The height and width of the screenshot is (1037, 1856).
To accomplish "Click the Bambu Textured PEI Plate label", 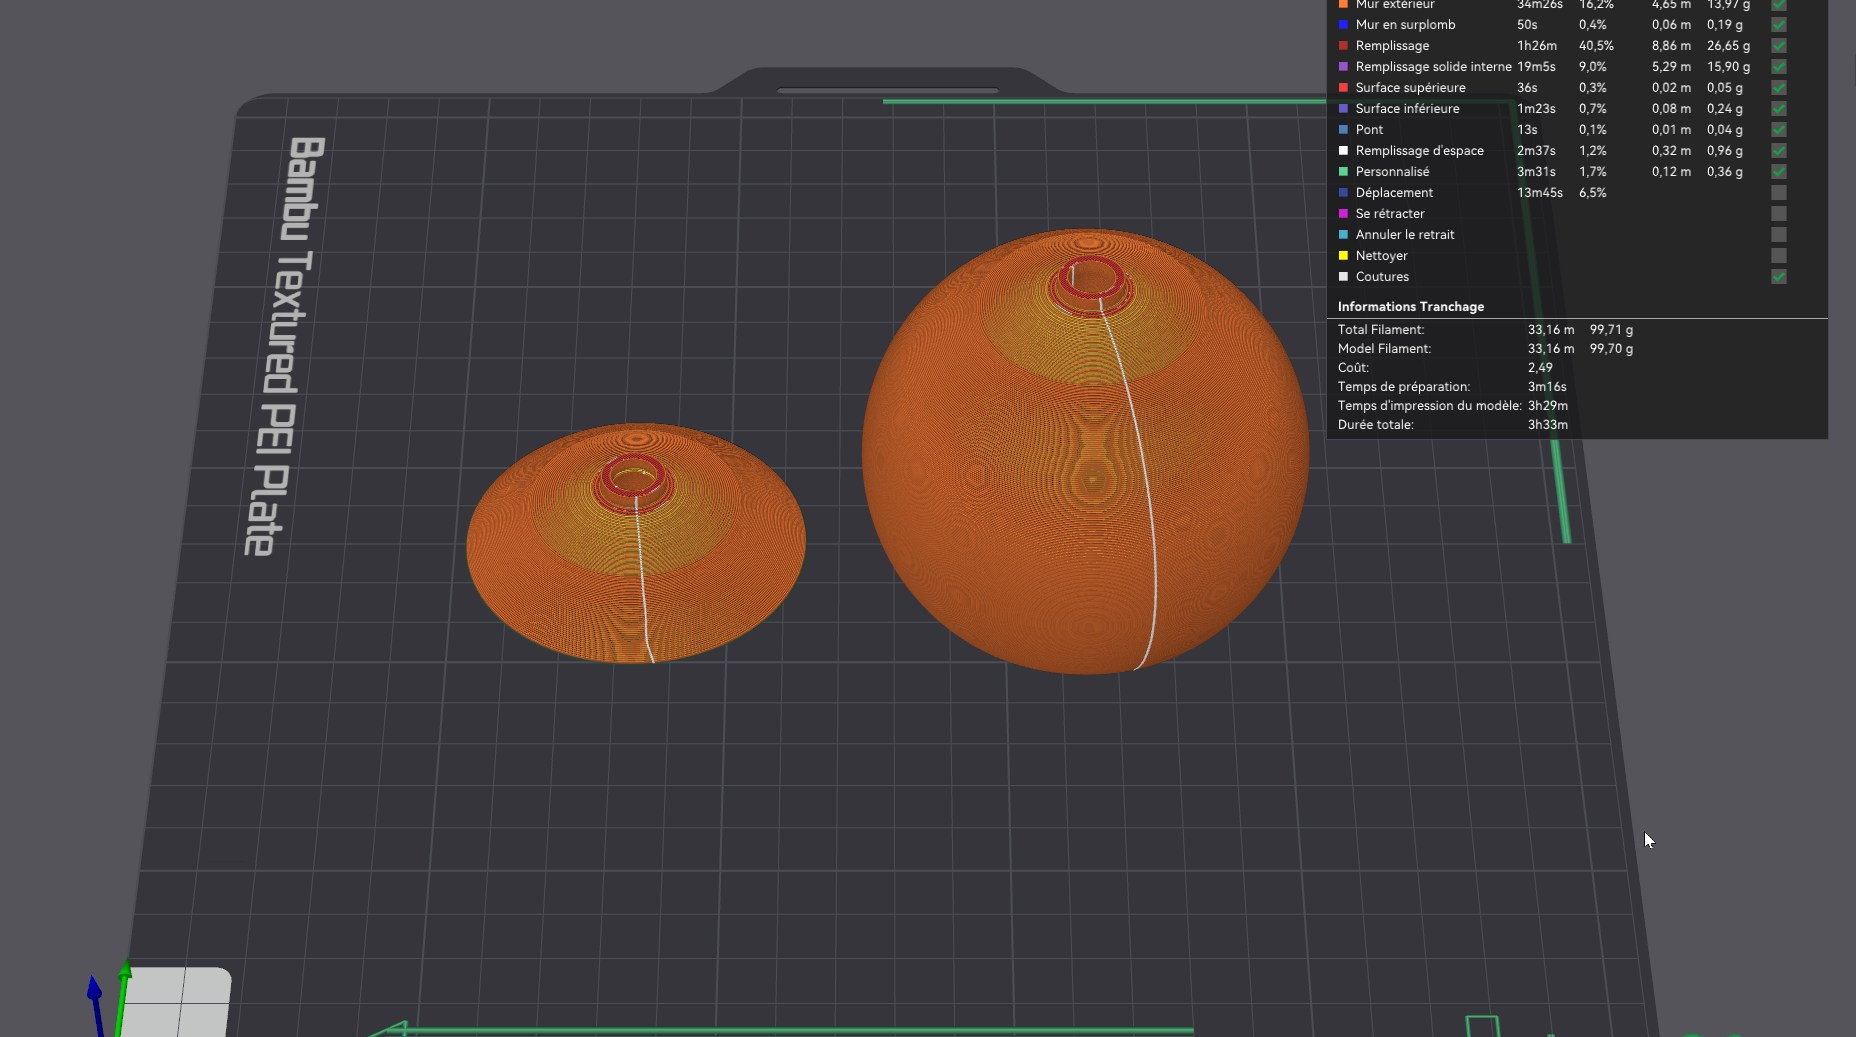I will tap(283, 346).
